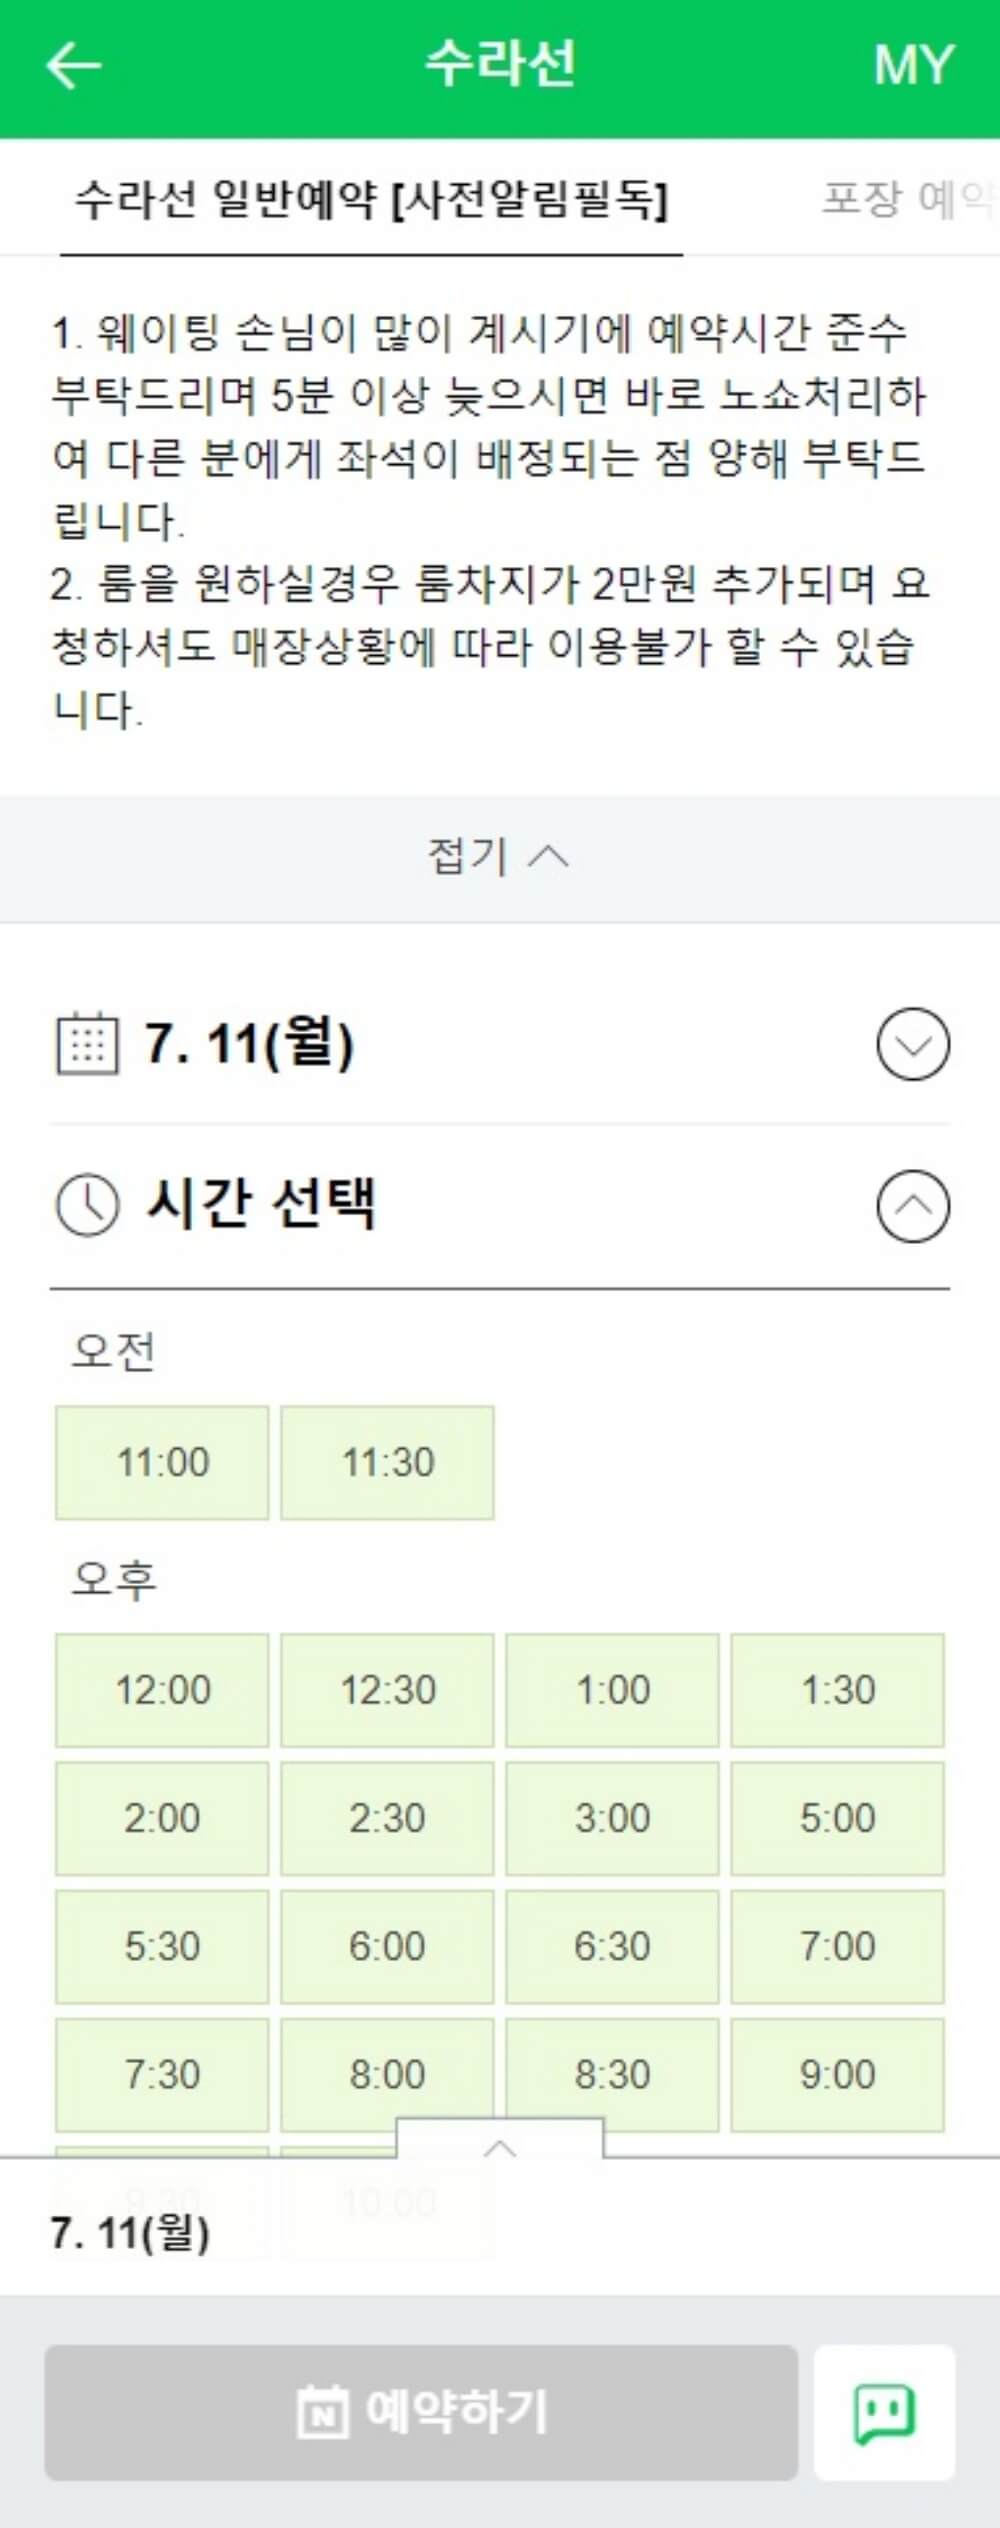Choose the 9:00 time slot
The image size is (1000, 2528).
point(838,2075)
